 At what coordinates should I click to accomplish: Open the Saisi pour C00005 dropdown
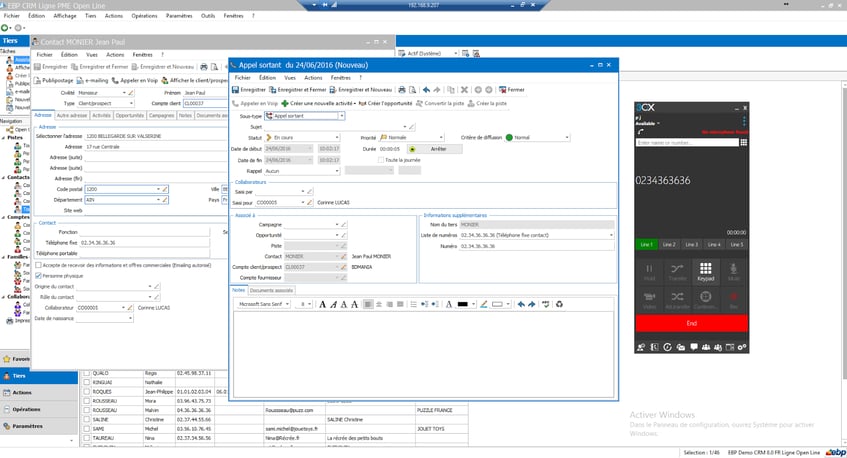[x=302, y=203]
